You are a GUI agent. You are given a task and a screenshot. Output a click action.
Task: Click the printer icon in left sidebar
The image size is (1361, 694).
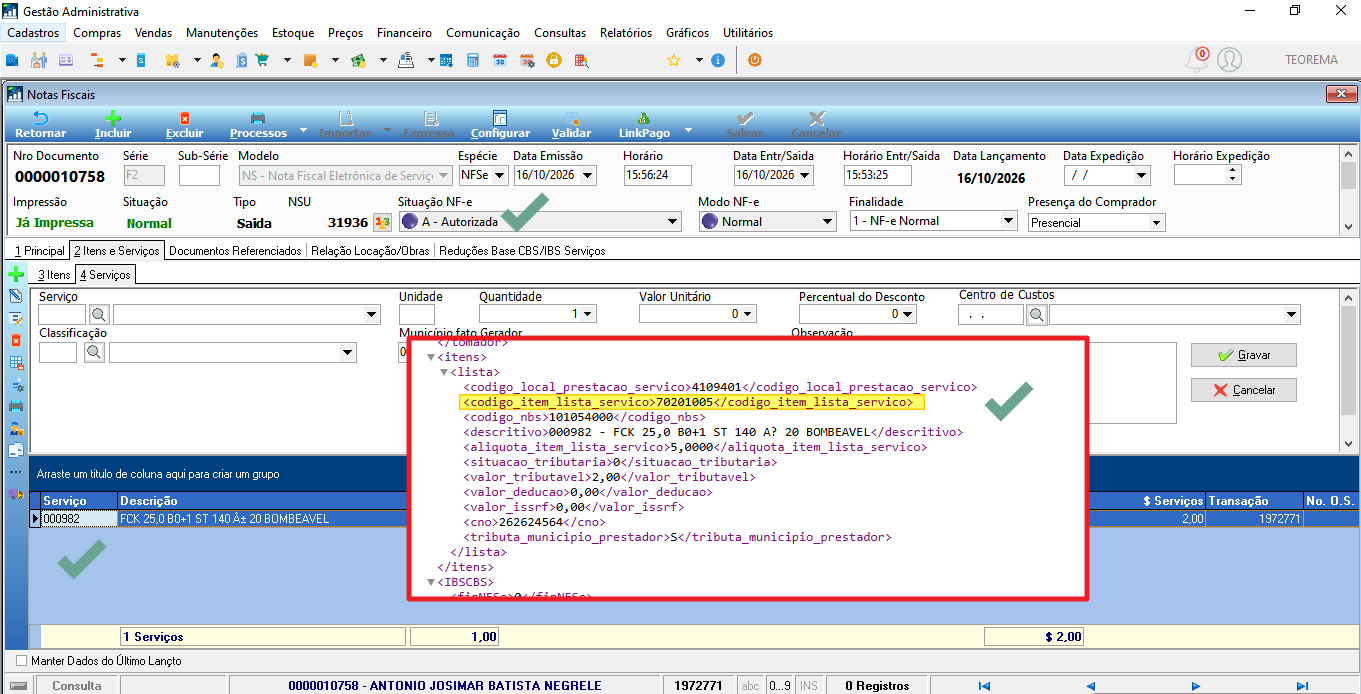[x=16, y=406]
